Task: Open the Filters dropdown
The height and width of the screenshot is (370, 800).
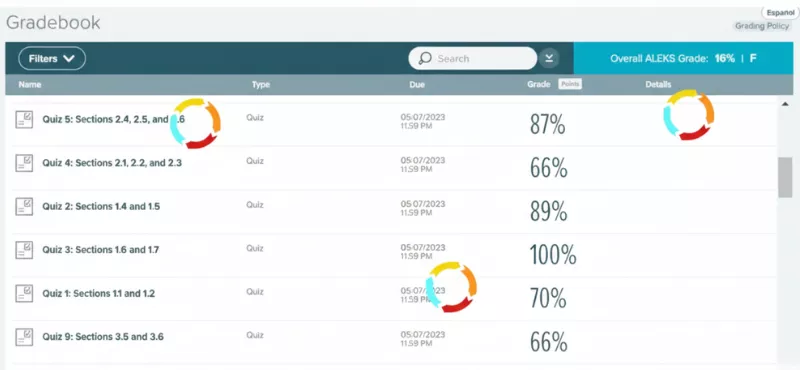Action: 52,59
